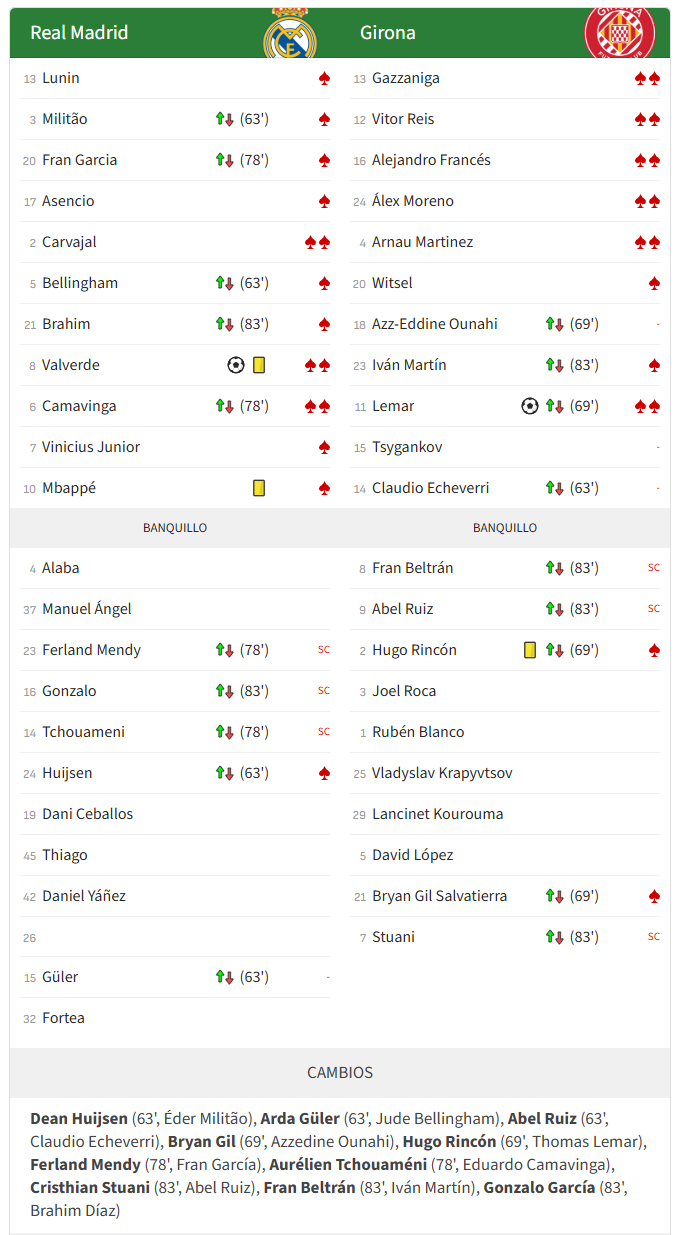678x1235 pixels.
Task: Select Tsygankov in Girona lineup
Action: (407, 447)
